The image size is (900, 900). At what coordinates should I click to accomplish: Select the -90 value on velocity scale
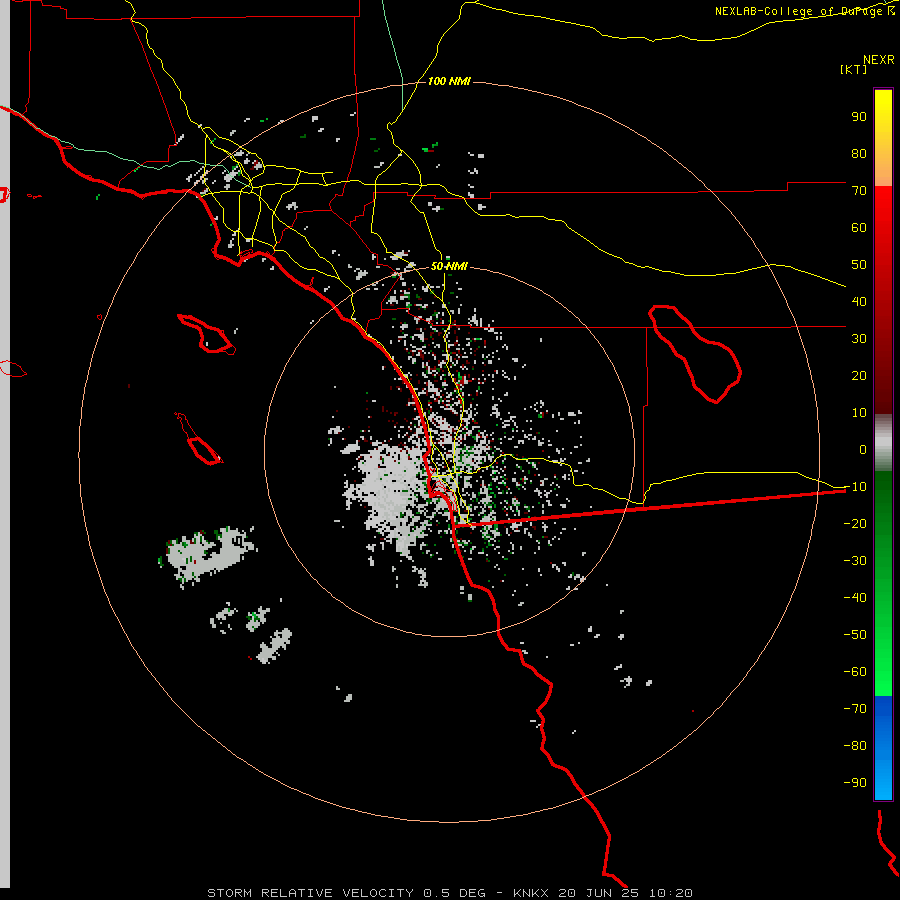coord(855,783)
